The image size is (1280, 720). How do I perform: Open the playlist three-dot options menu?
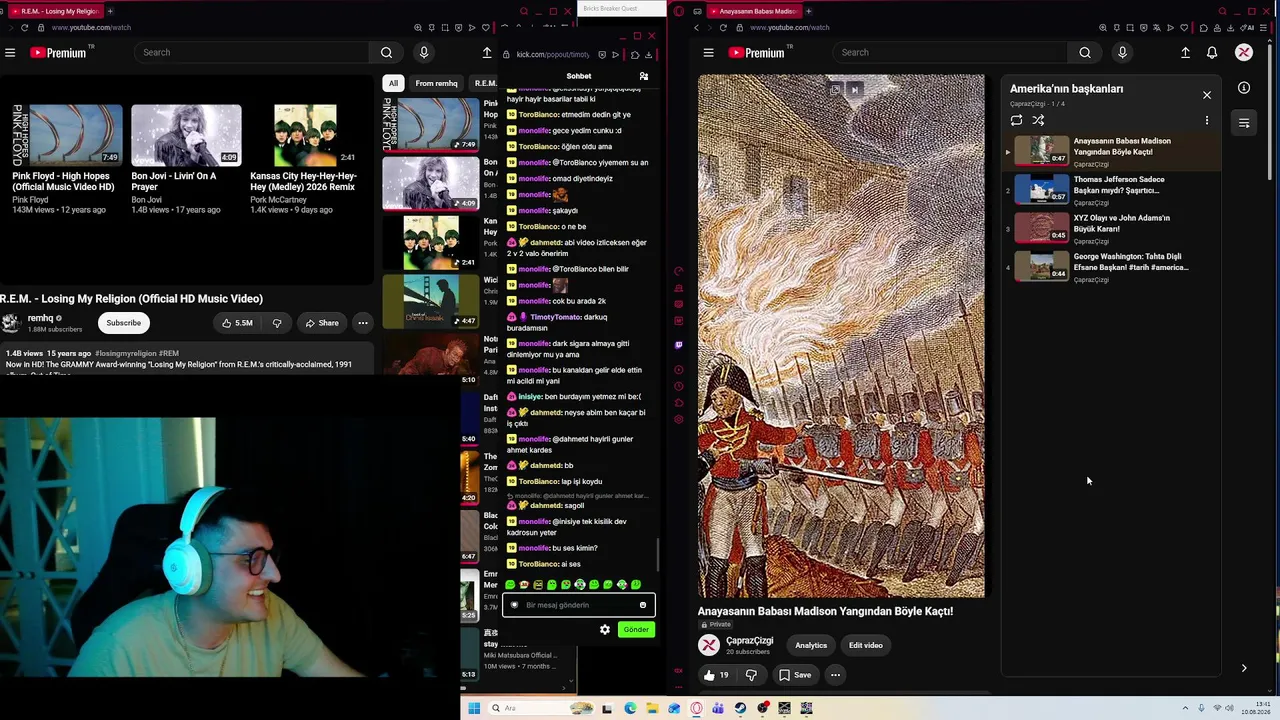(x=1207, y=120)
